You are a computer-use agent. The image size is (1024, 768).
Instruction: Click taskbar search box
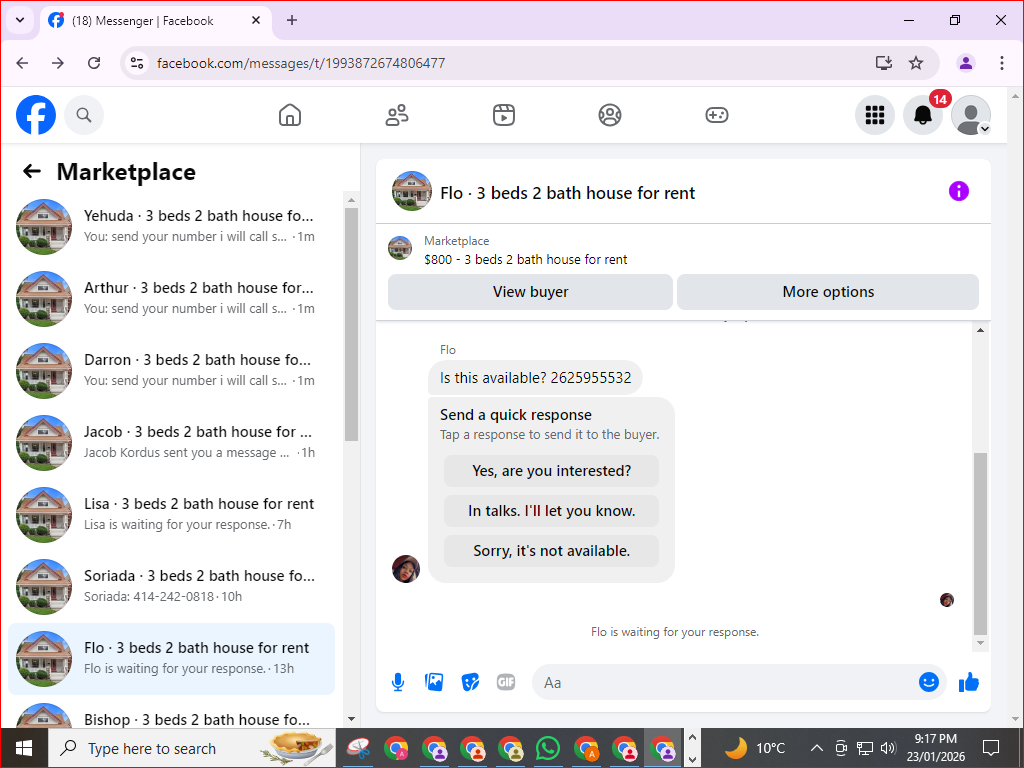191,748
